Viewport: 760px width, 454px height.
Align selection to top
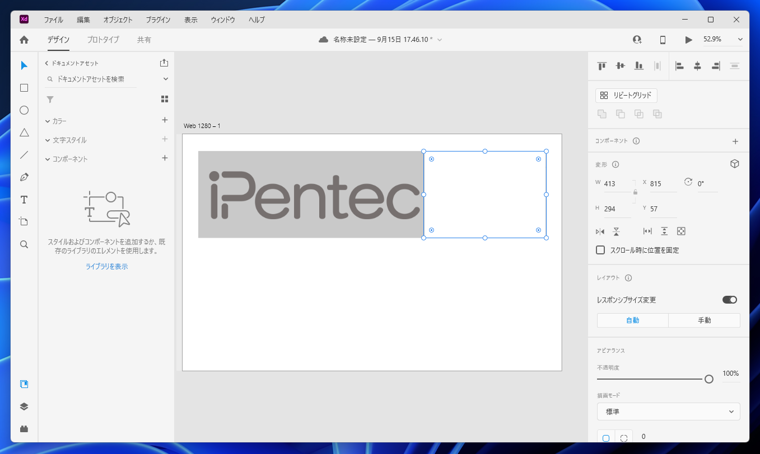coord(602,66)
